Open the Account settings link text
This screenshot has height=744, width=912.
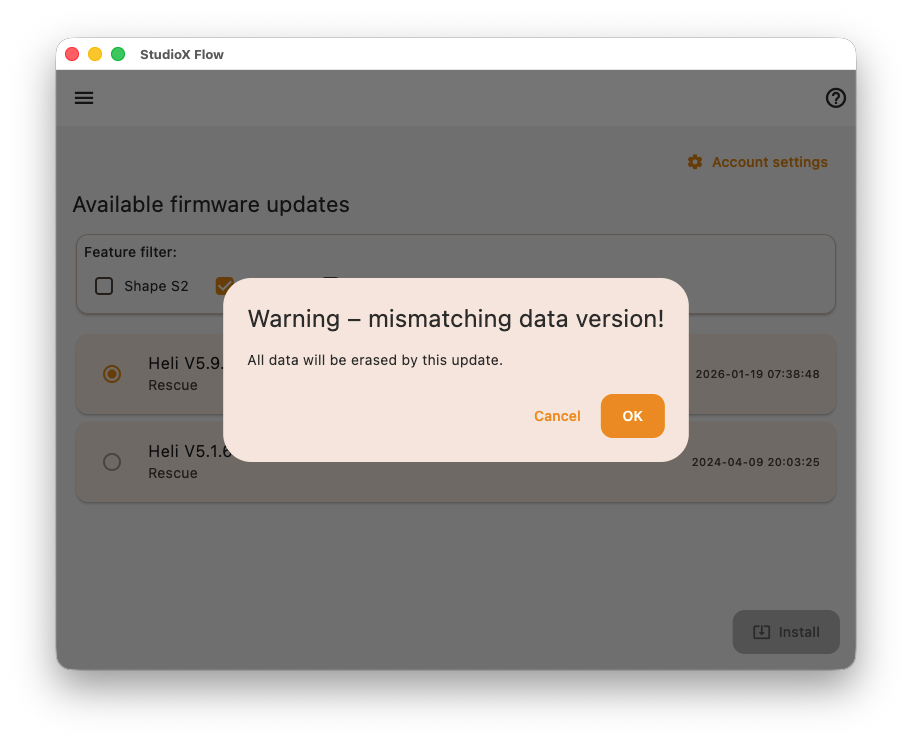[769, 162]
